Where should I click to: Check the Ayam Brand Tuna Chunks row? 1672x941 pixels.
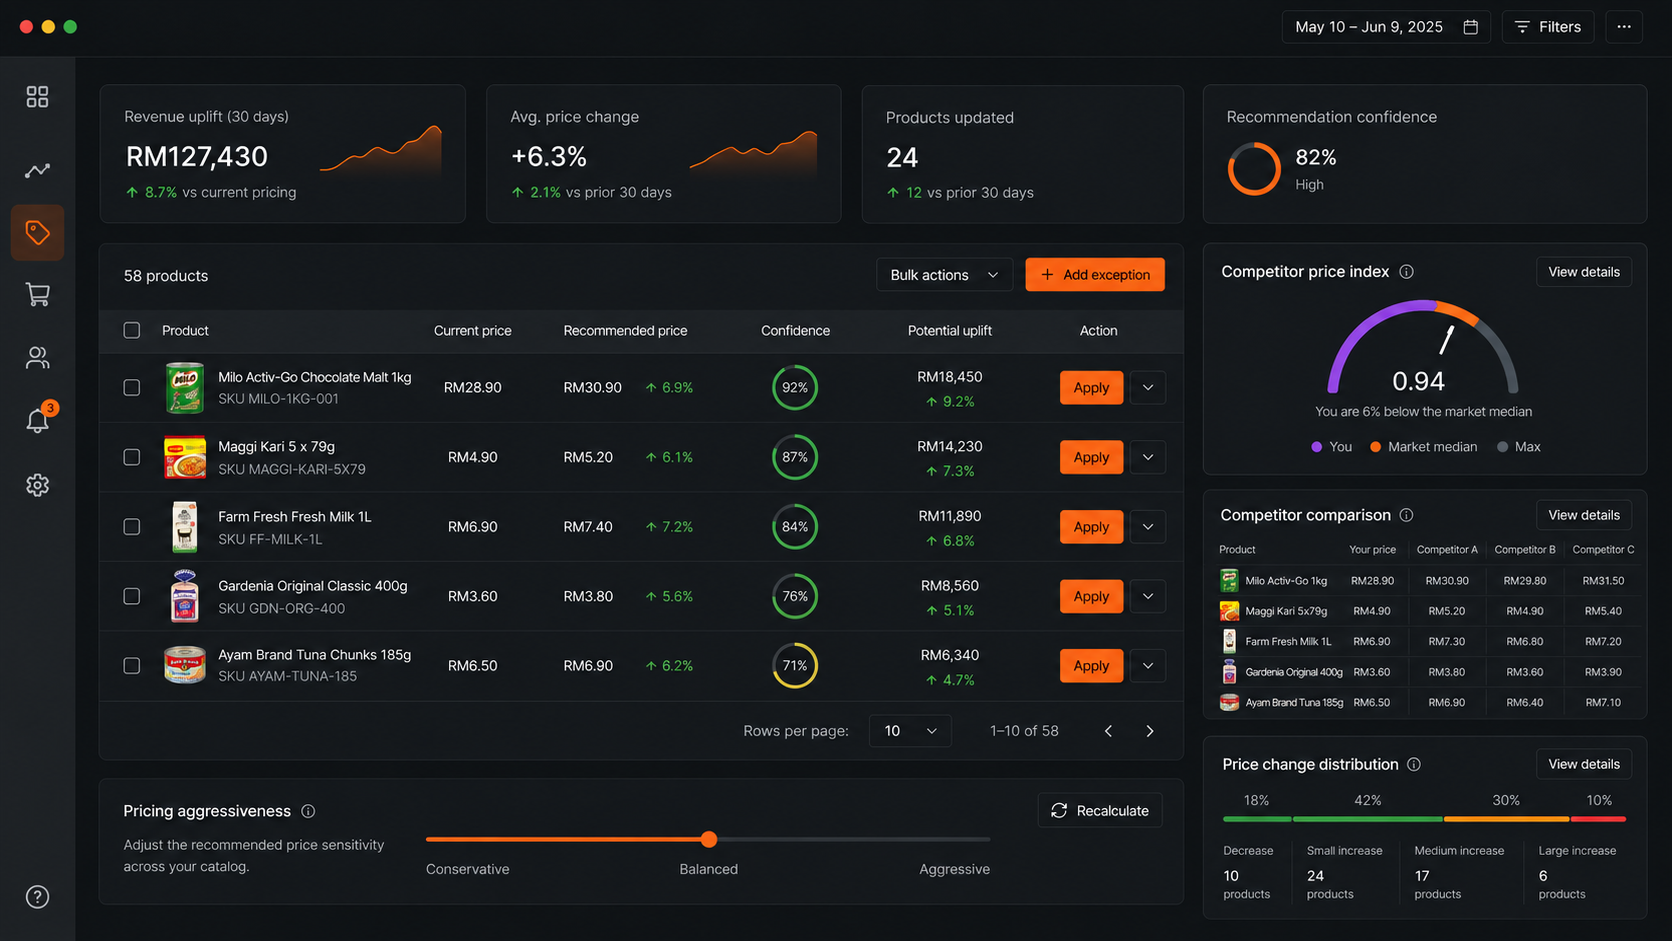tap(132, 666)
